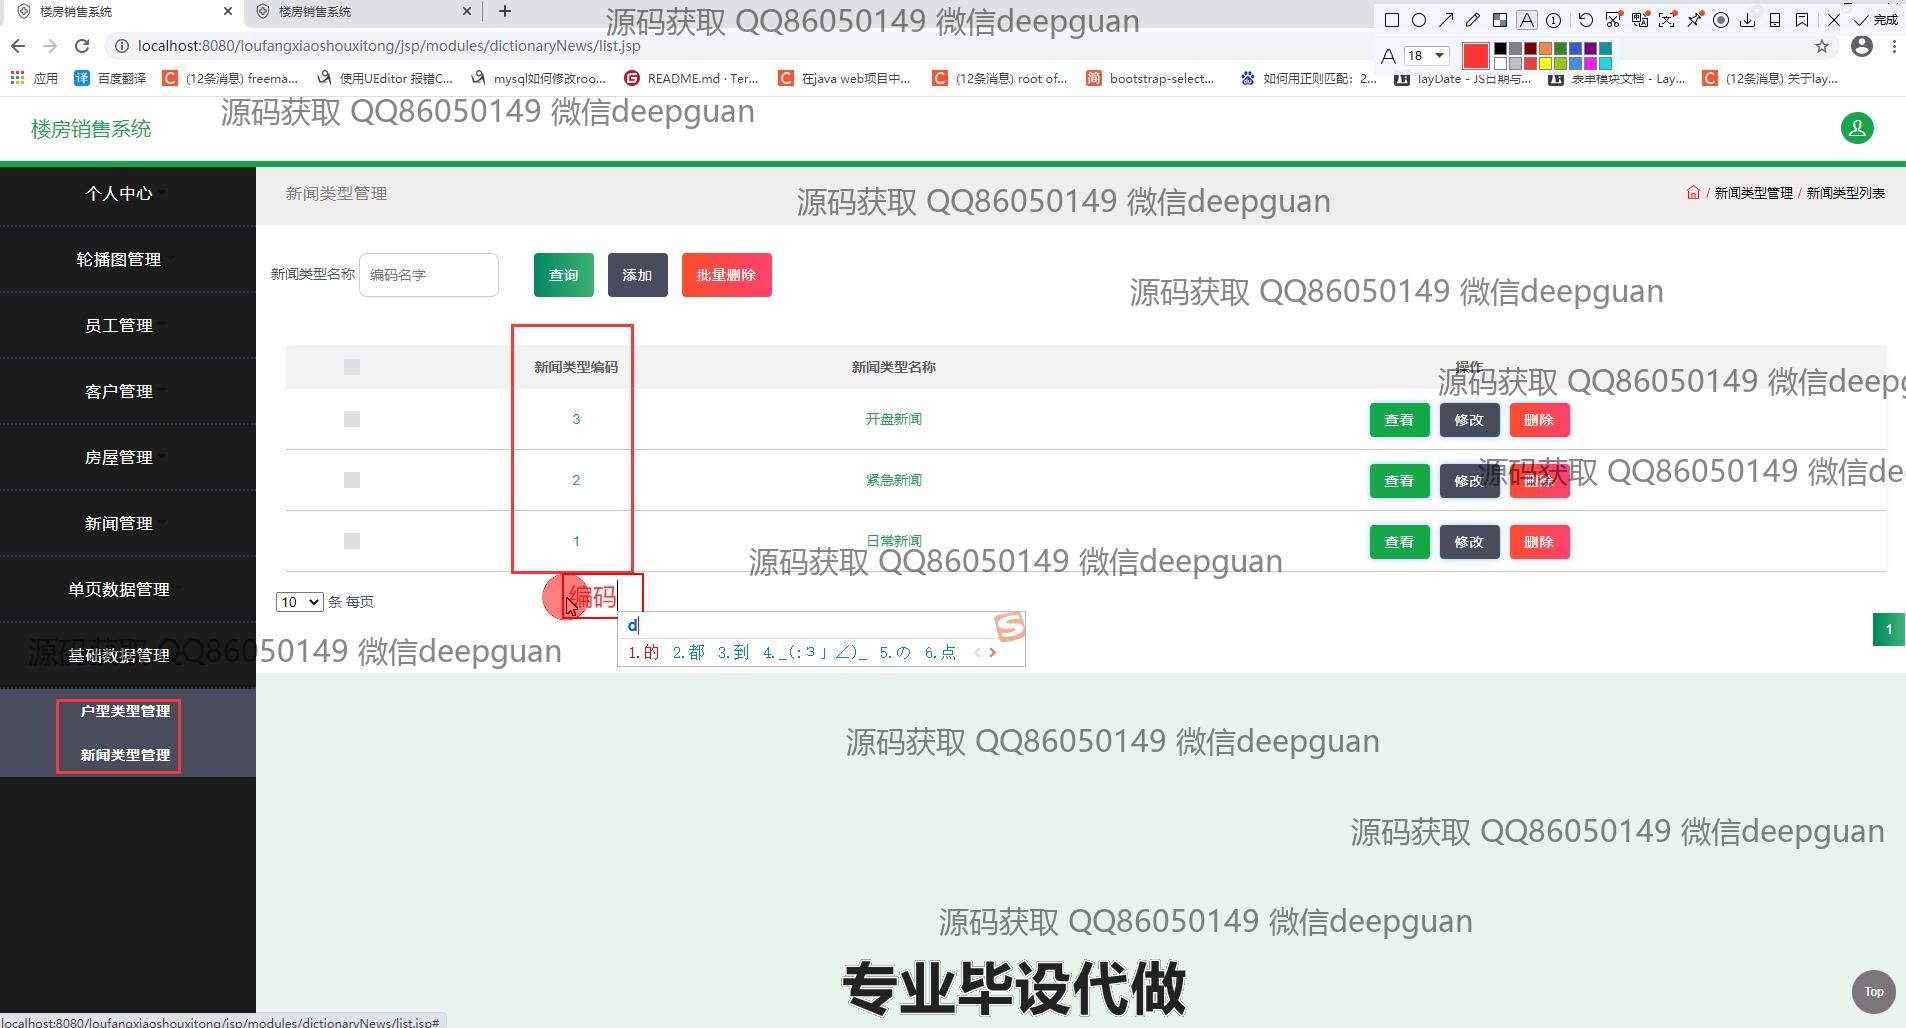
Task: Delete the 开盘新闻 row with 删除
Action: [x=1539, y=420]
